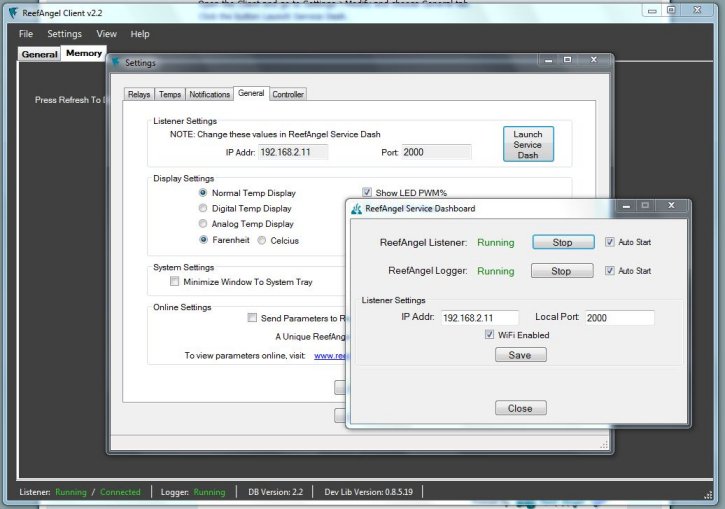Screen dimensions: 725x509
Task: Toggle Auto Start for ReefAngel Listener
Action: pos(610,242)
